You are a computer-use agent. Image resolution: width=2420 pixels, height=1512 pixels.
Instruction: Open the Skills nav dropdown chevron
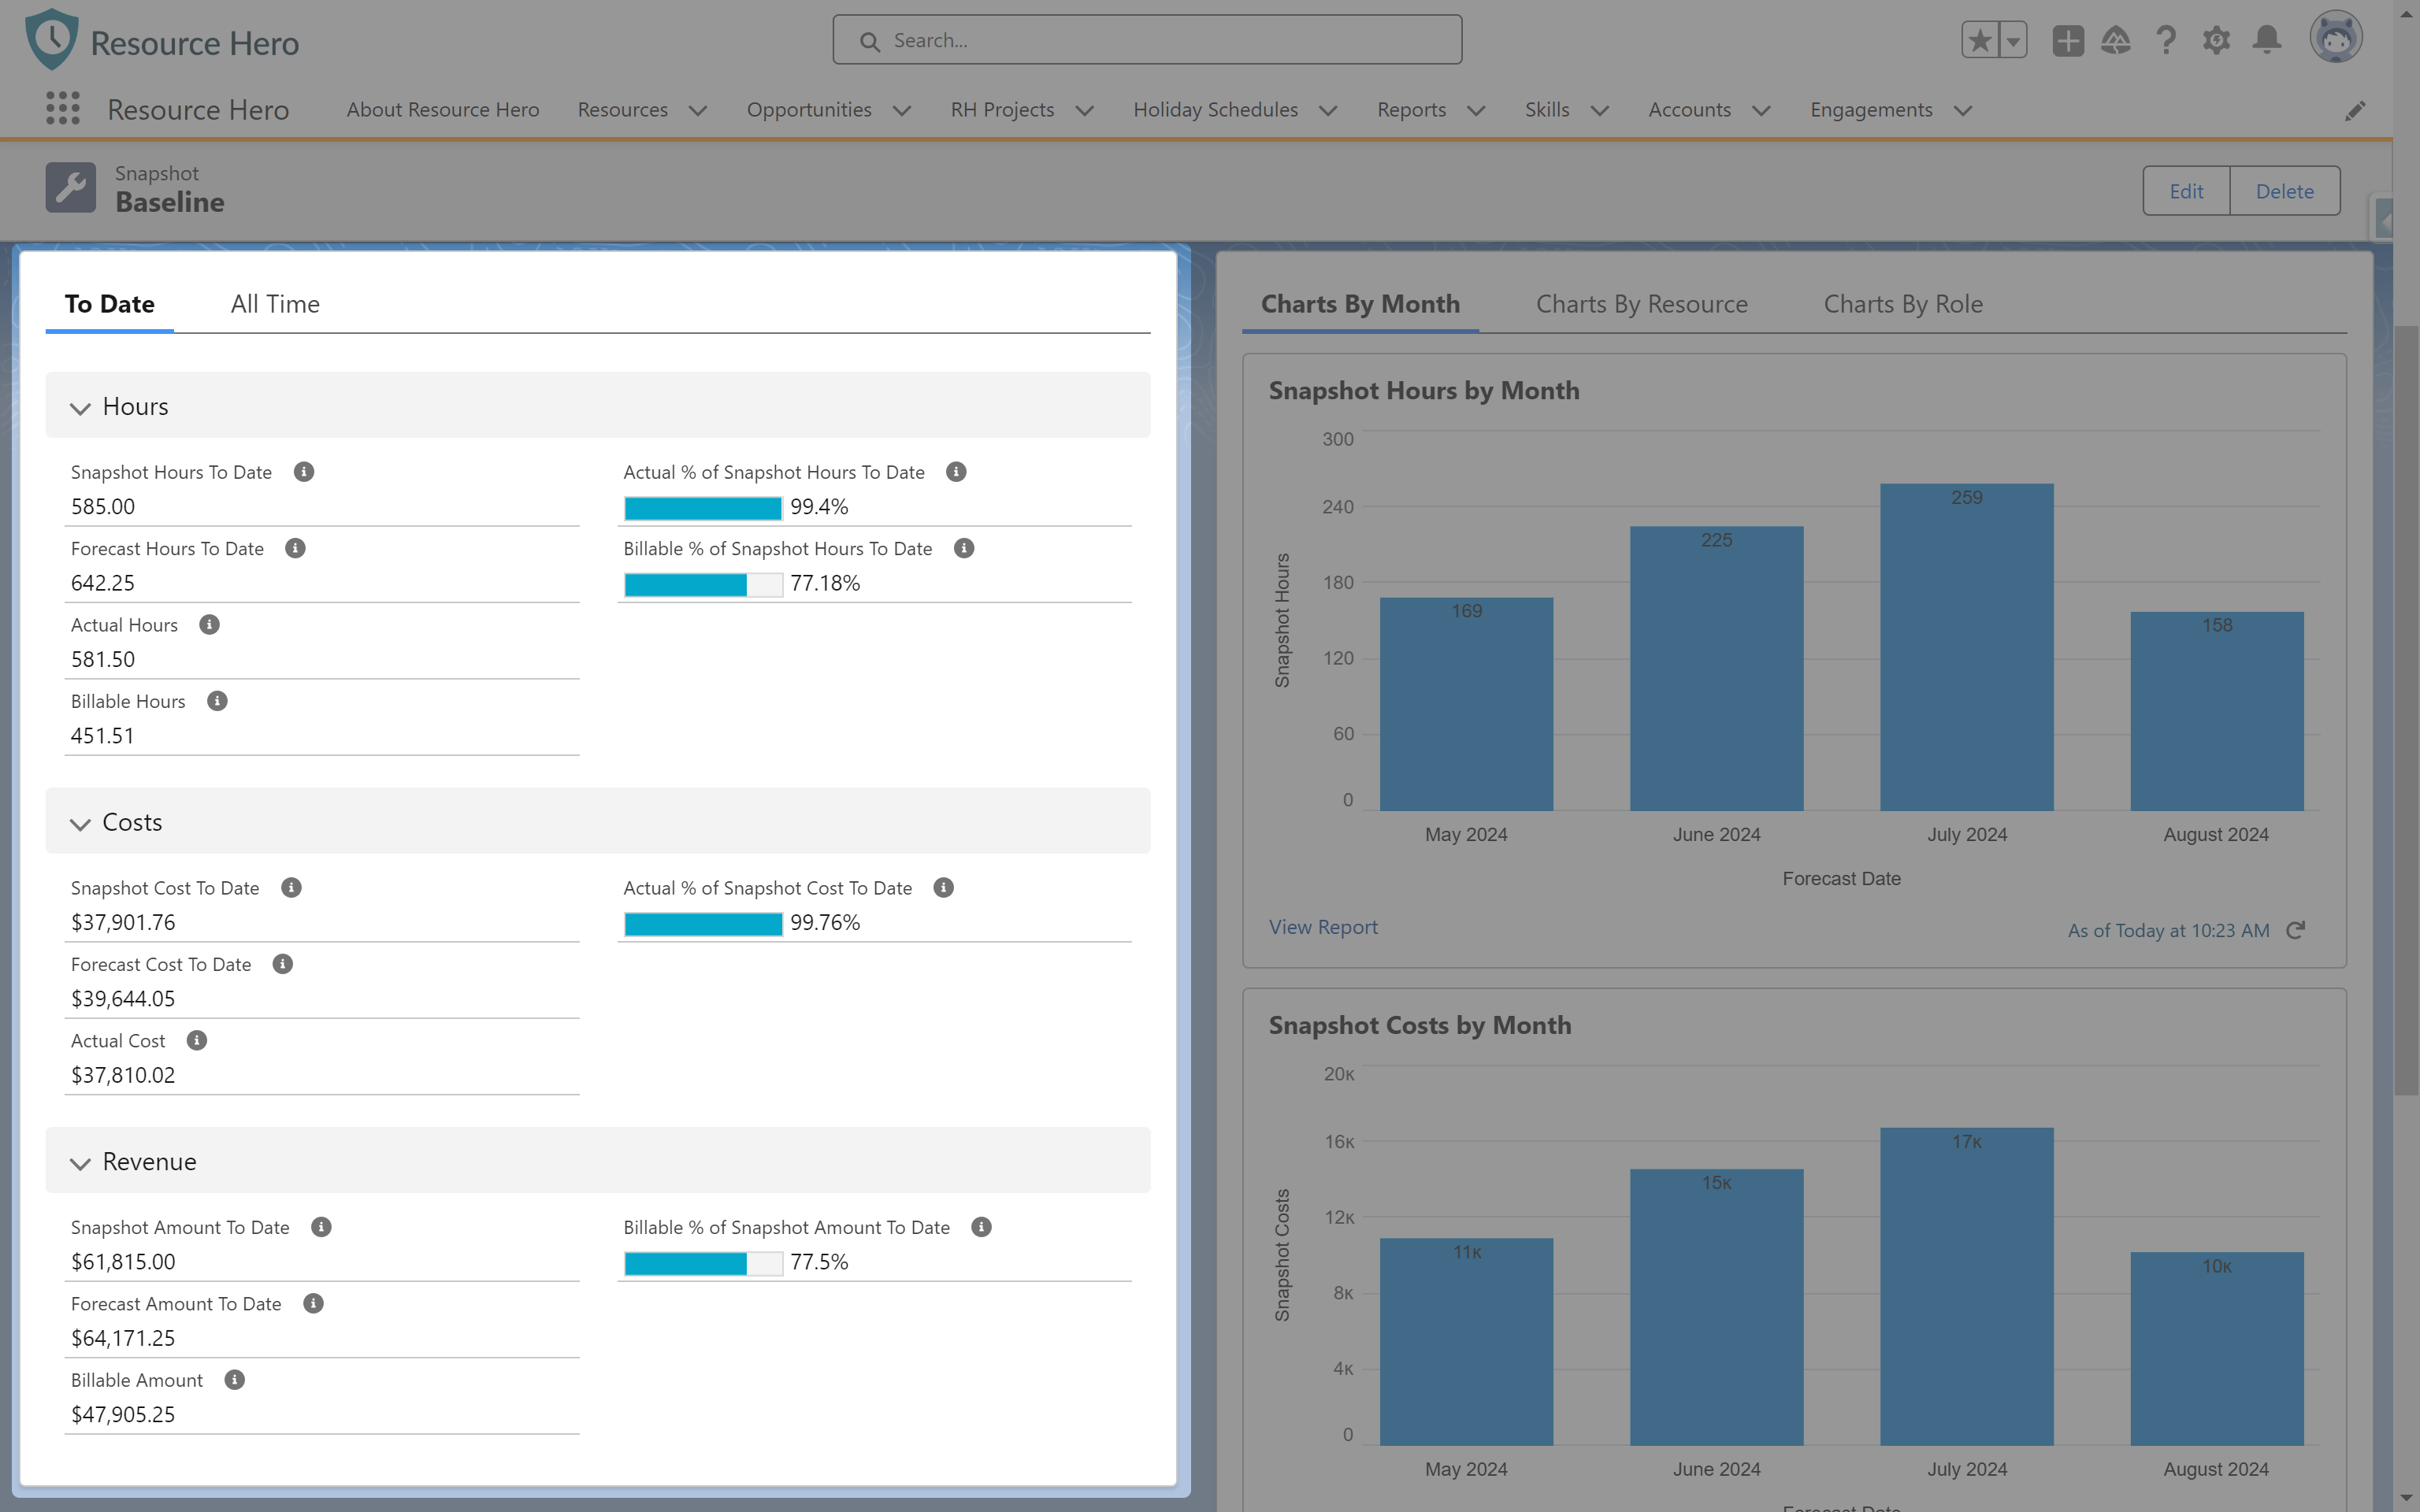[1600, 110]
